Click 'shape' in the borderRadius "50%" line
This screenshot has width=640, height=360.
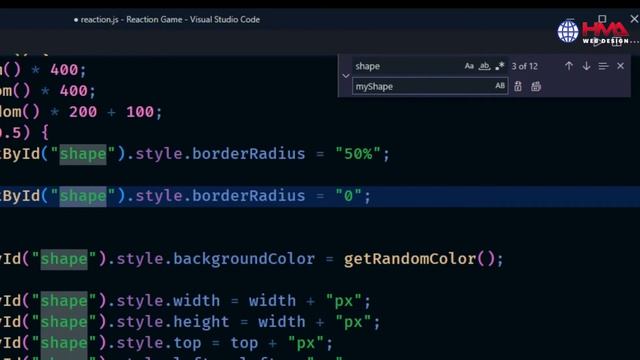(x=83, y=154)
